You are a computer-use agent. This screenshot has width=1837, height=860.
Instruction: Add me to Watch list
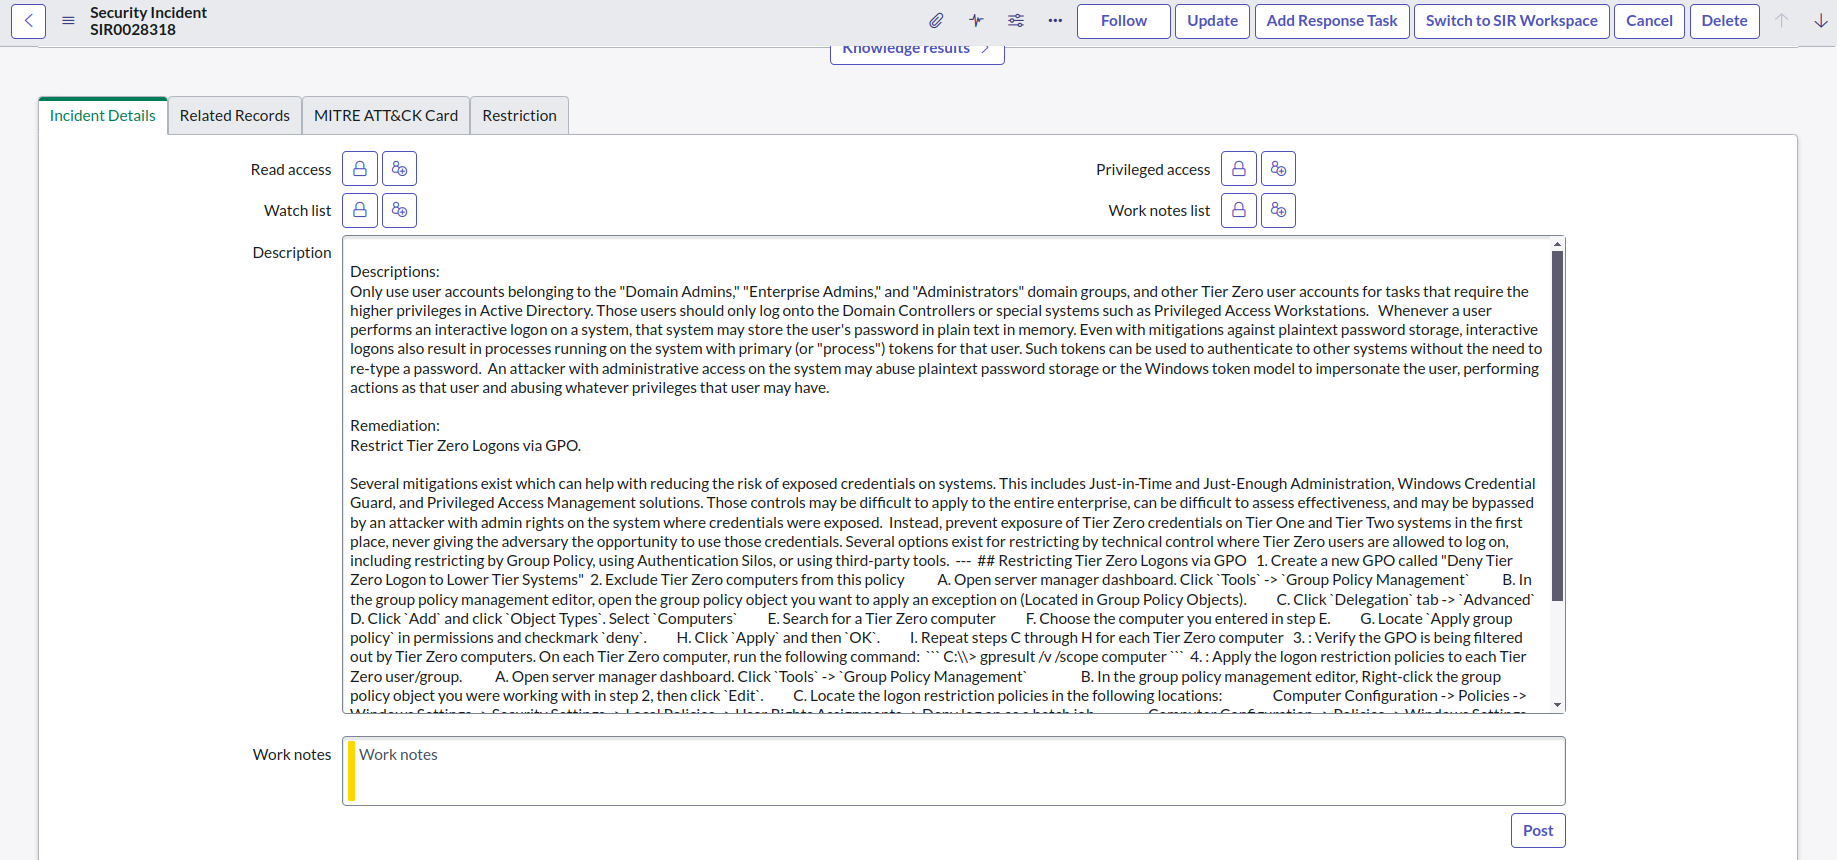(x=399, y=210)
